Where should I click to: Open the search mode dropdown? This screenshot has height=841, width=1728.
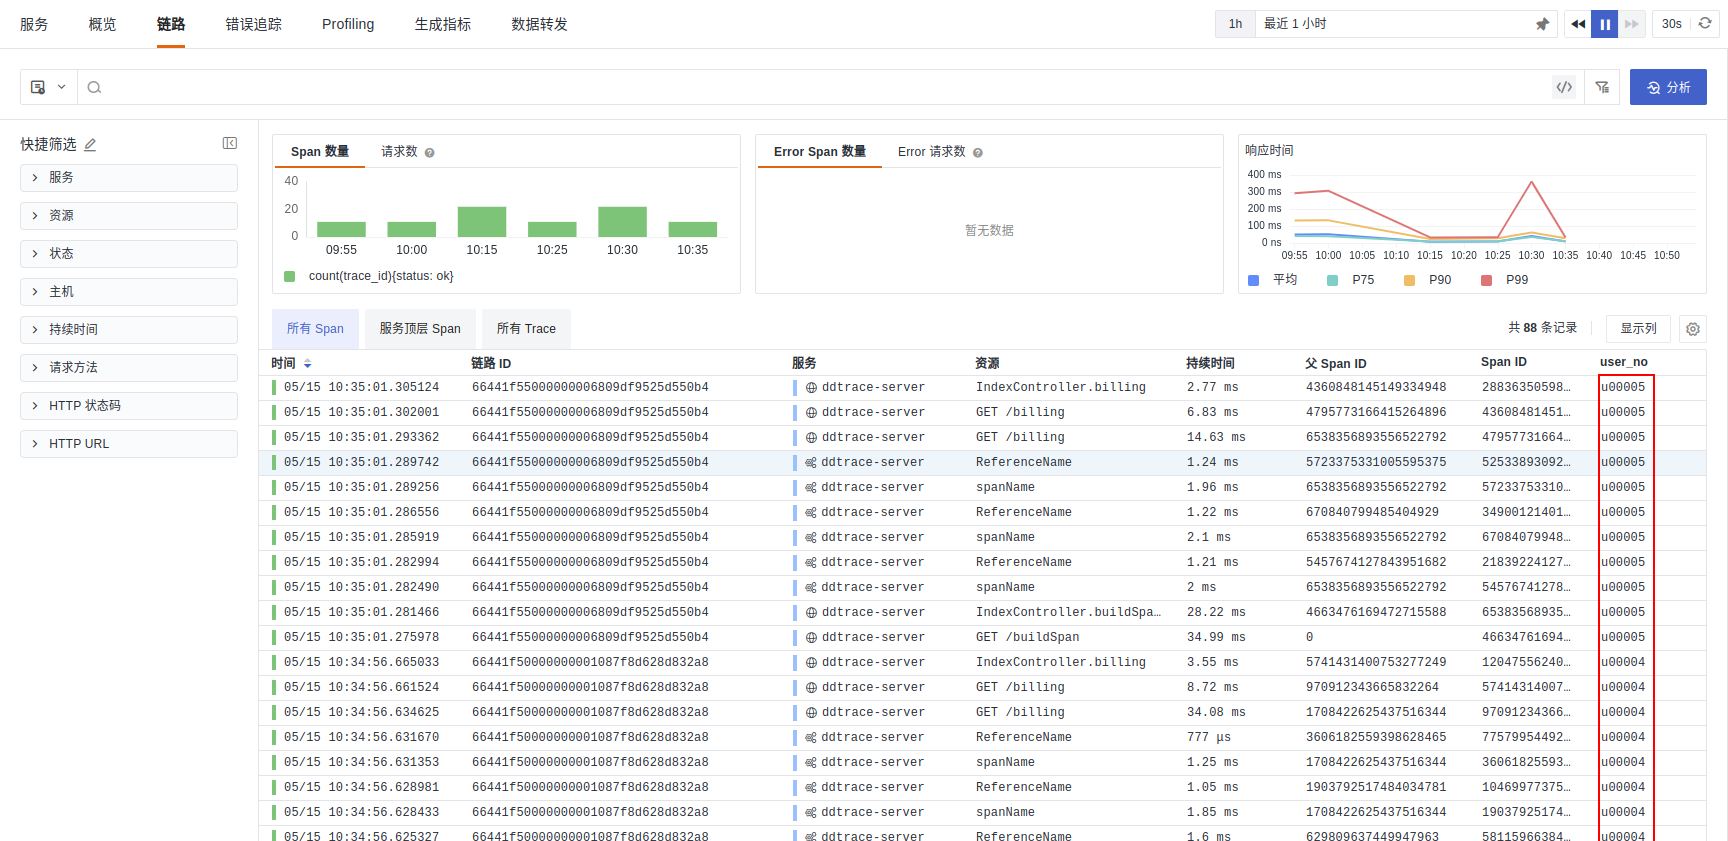pos(49,87)
